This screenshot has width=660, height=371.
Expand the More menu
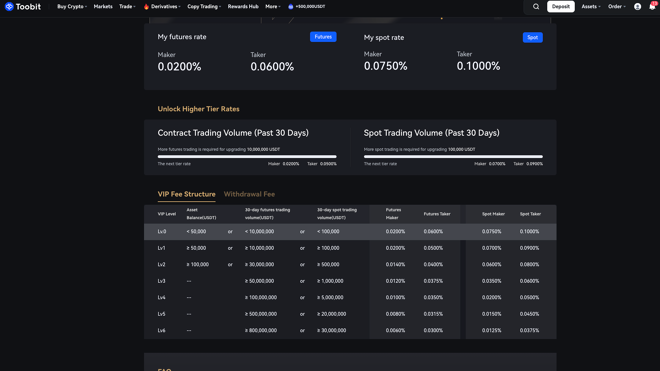point(273,7)
